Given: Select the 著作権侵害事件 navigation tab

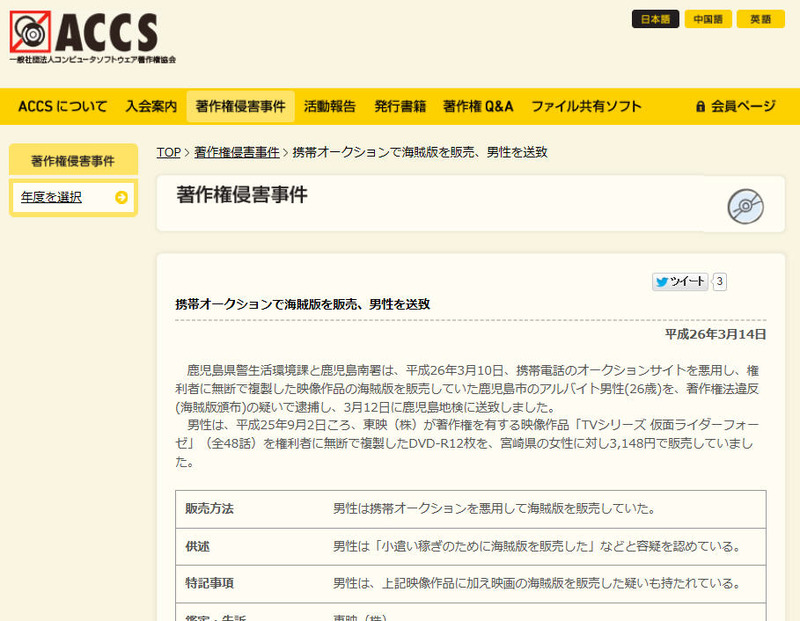Looking at the screenshot, I should click(240, 107).
